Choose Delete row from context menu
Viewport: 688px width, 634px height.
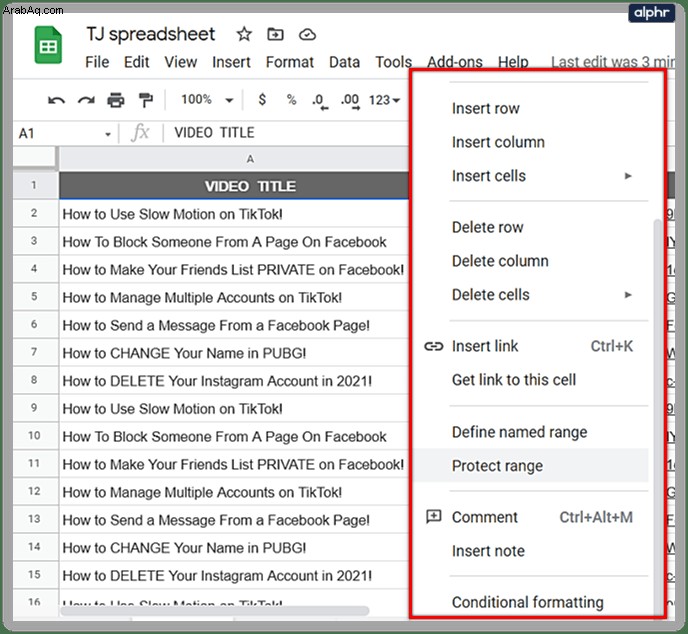click(530, 227)
